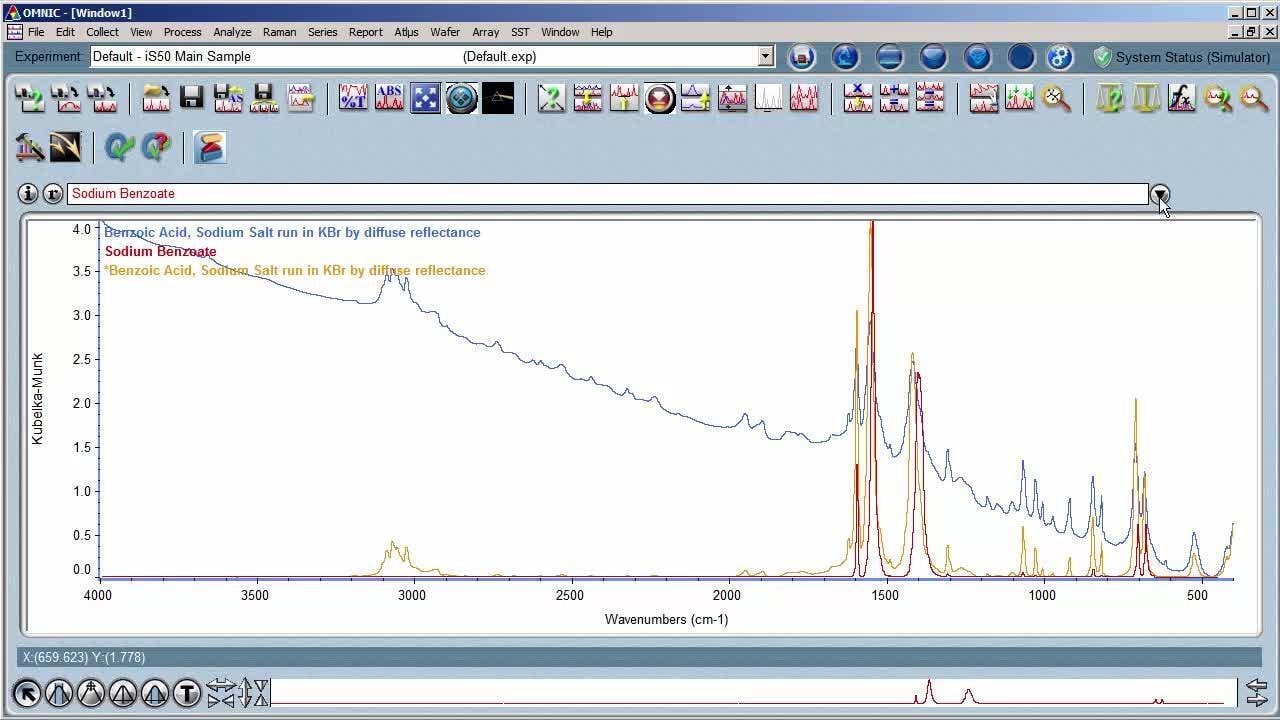Open the Raman menu
The width and height of the screenshot is (1280, 720).
(279, 32)
